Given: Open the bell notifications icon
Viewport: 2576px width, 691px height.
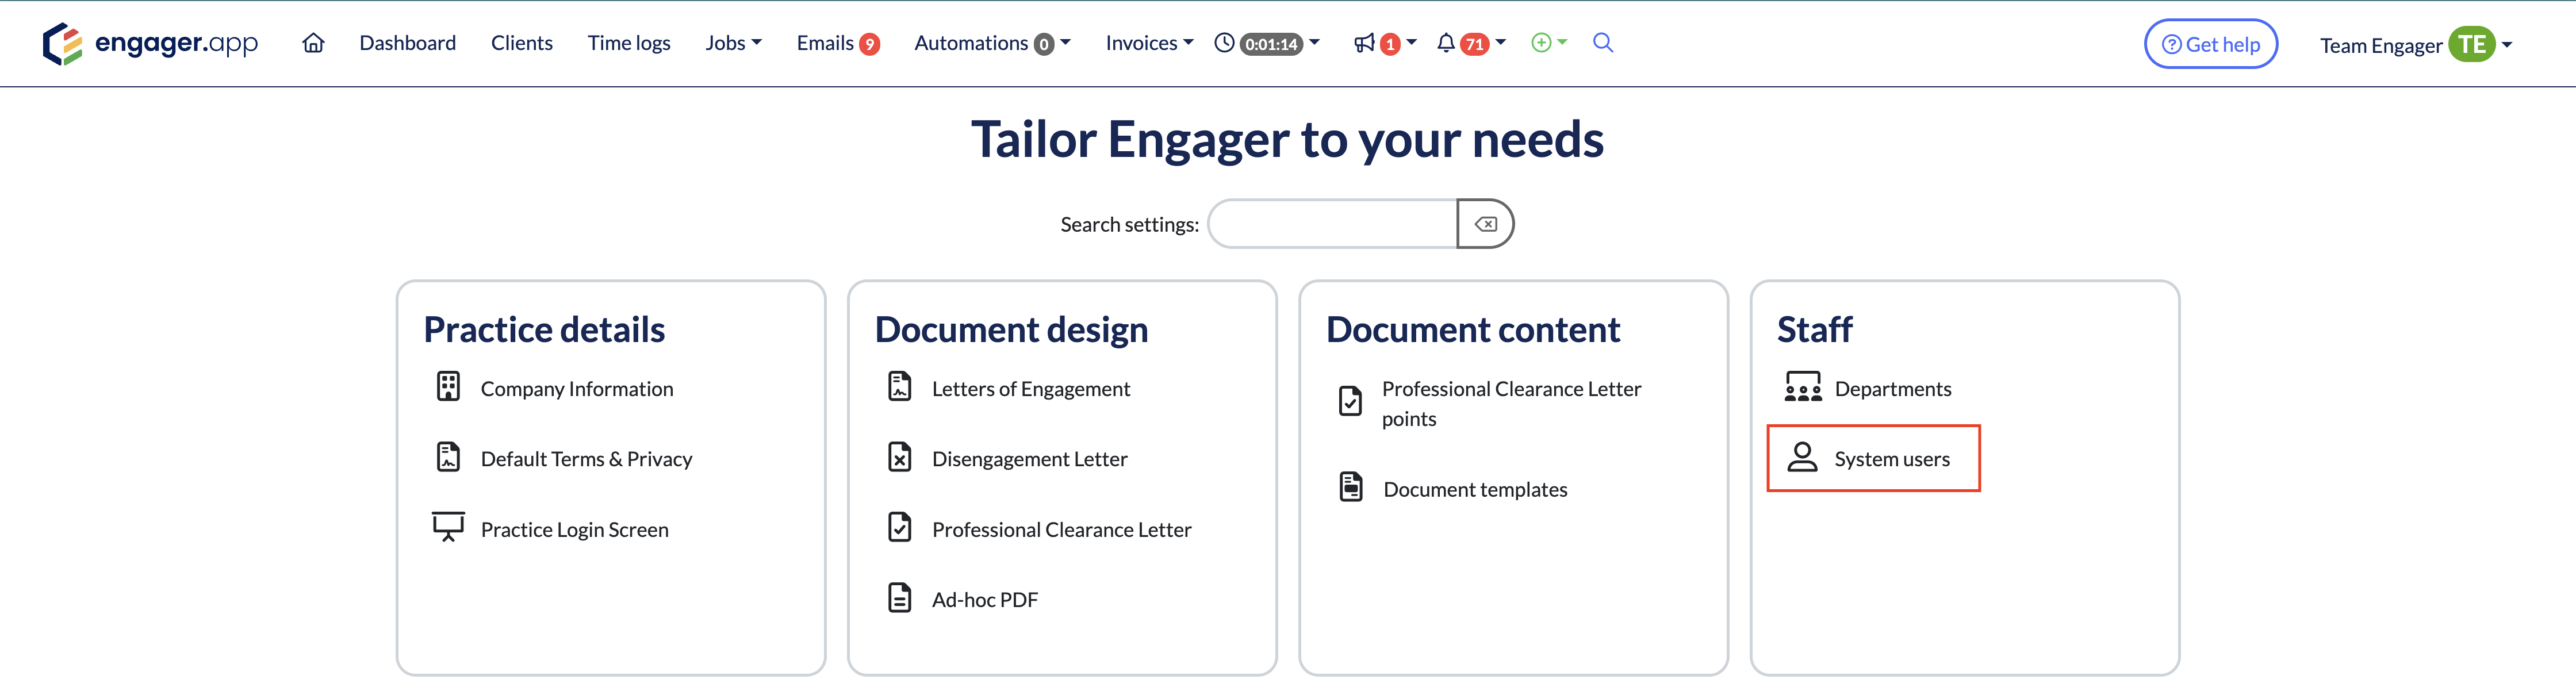Looking at the screenshot, I should 1445,43.
